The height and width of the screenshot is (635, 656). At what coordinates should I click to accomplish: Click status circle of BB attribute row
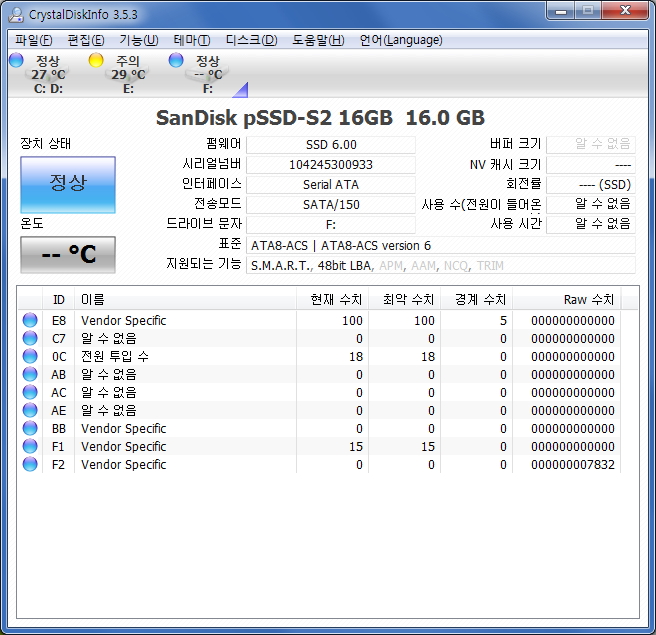tap(30, 428)
